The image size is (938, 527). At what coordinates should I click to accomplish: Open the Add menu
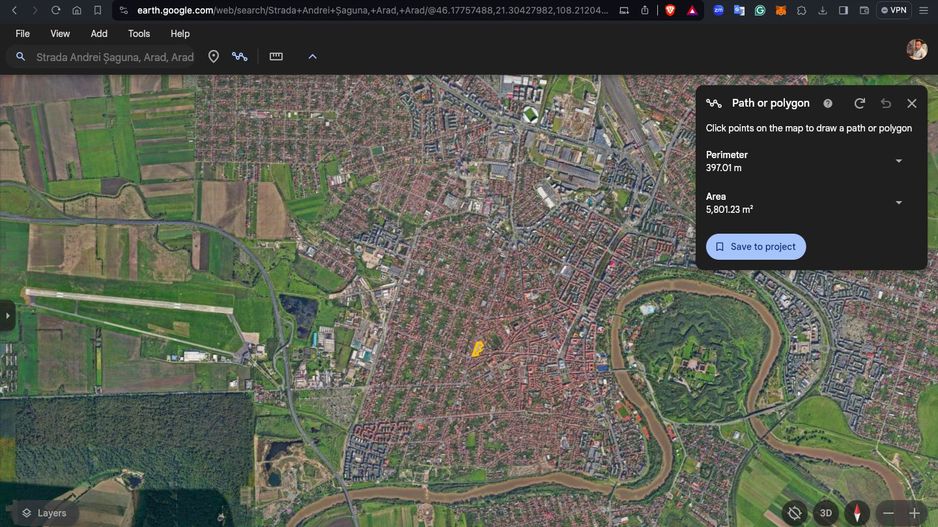99,33
